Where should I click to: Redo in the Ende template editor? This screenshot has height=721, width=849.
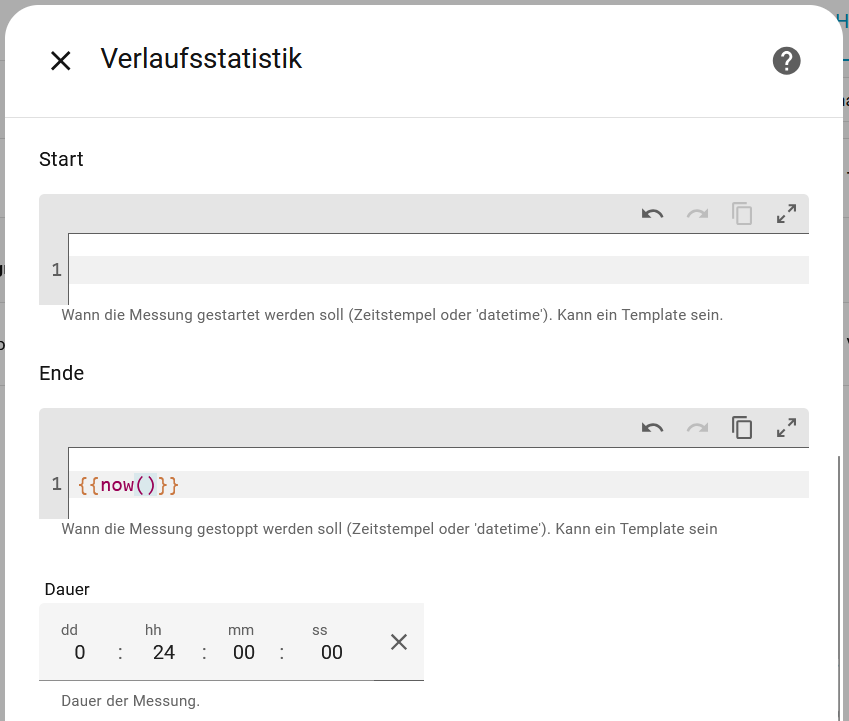[697, 428]
